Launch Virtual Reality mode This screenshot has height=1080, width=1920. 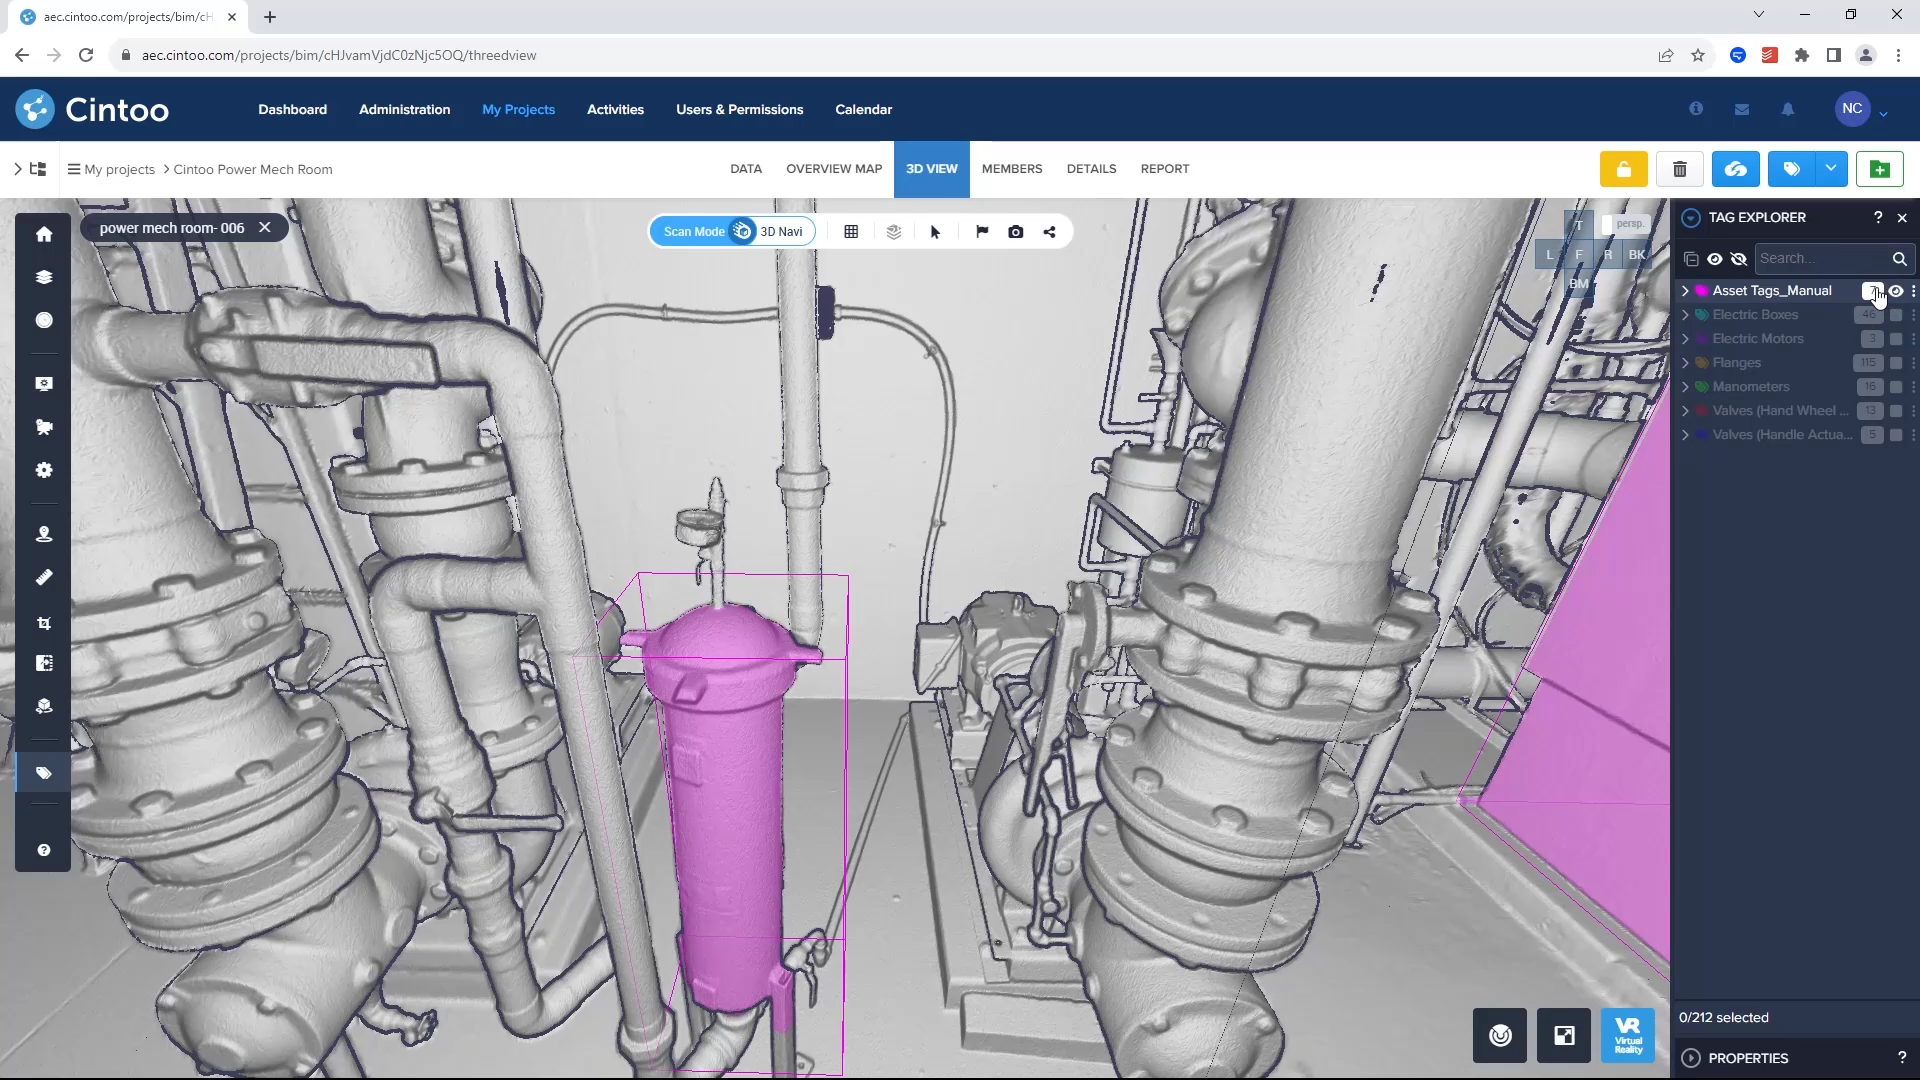(x=1628, y=1036)
